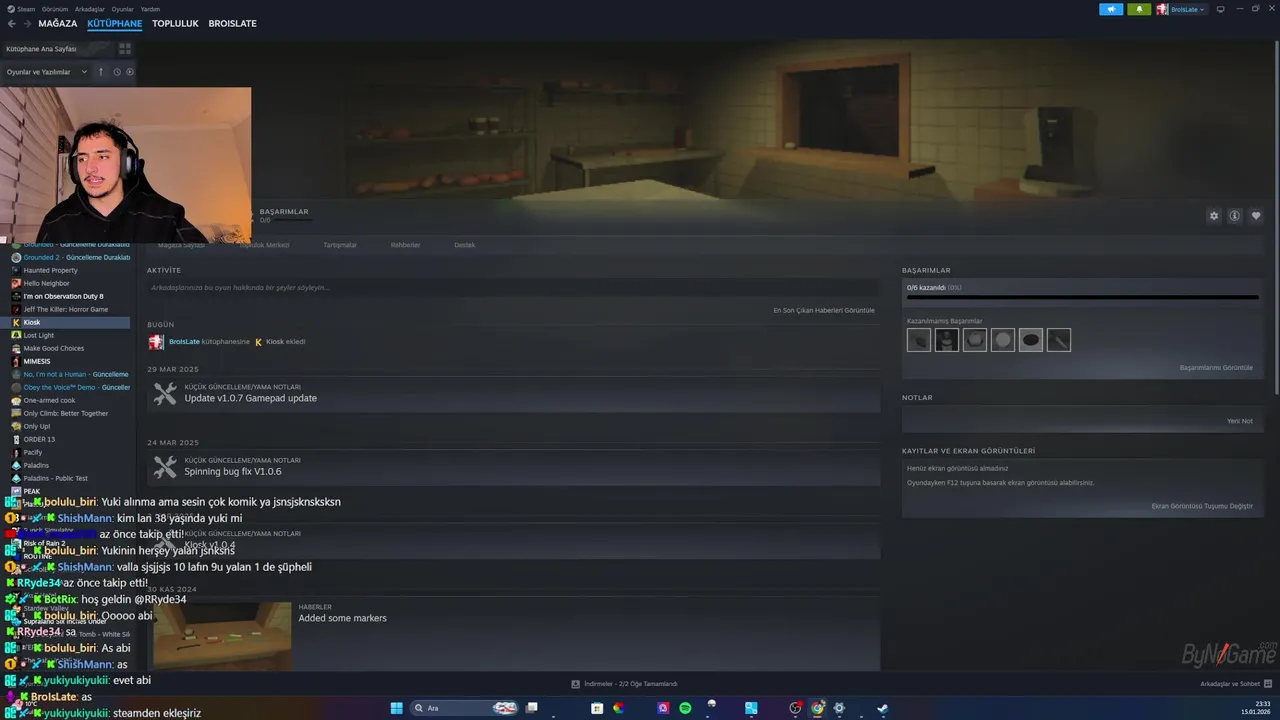Click the clock recent filter icon

pyautogui.click(x=117, y=72)
